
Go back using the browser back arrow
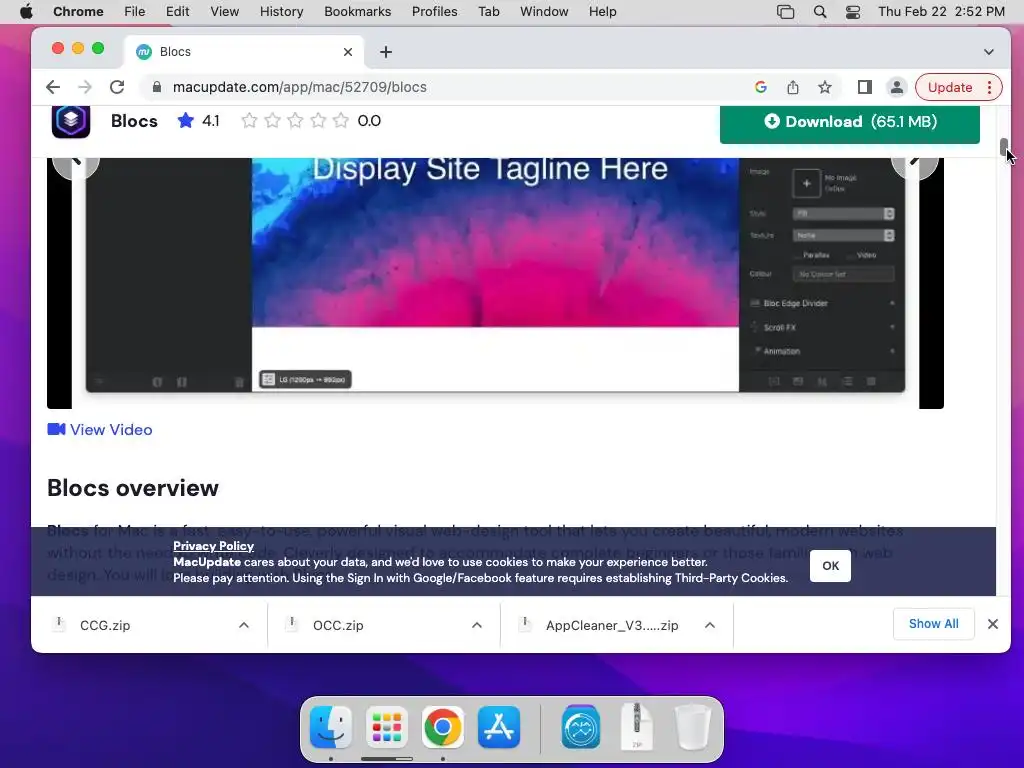pyautogui.click(x=53, y=87)
